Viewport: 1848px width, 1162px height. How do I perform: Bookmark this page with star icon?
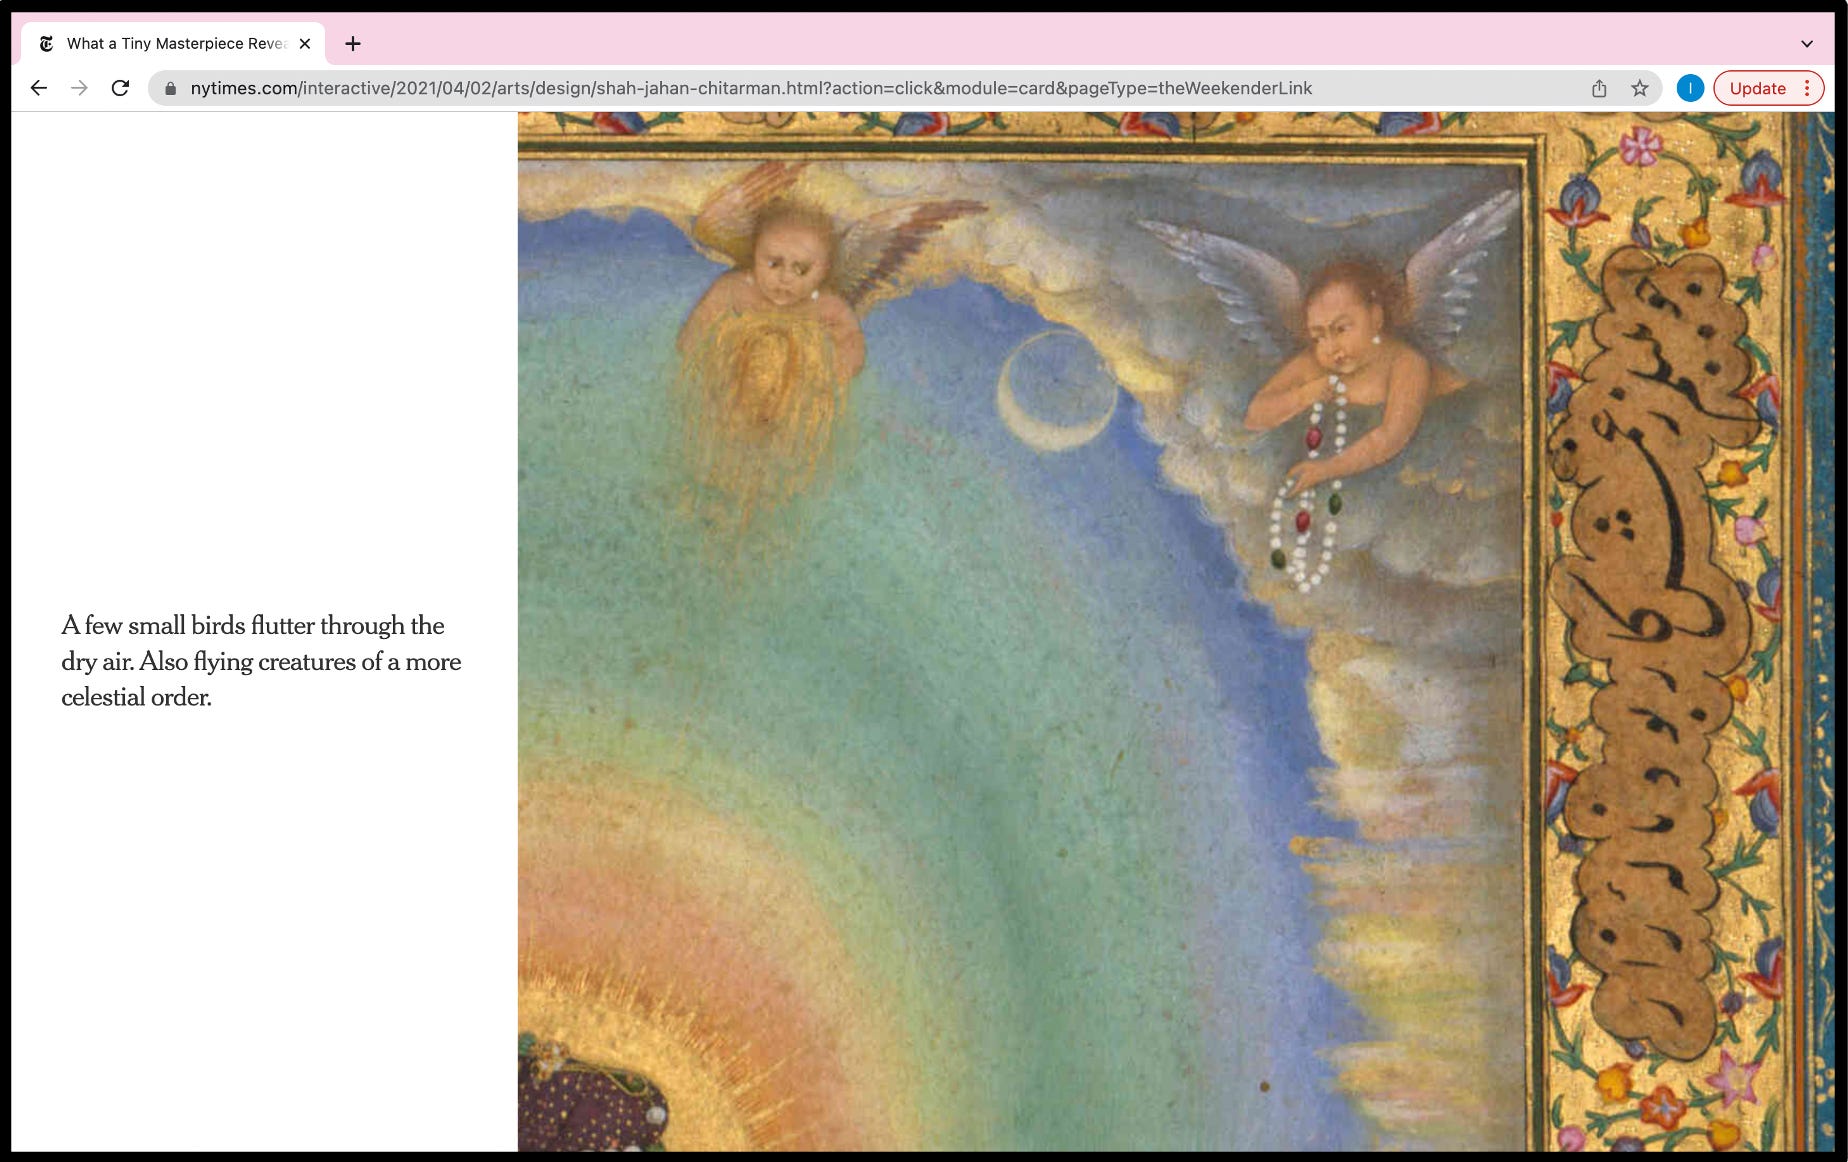coord(1640,88)
